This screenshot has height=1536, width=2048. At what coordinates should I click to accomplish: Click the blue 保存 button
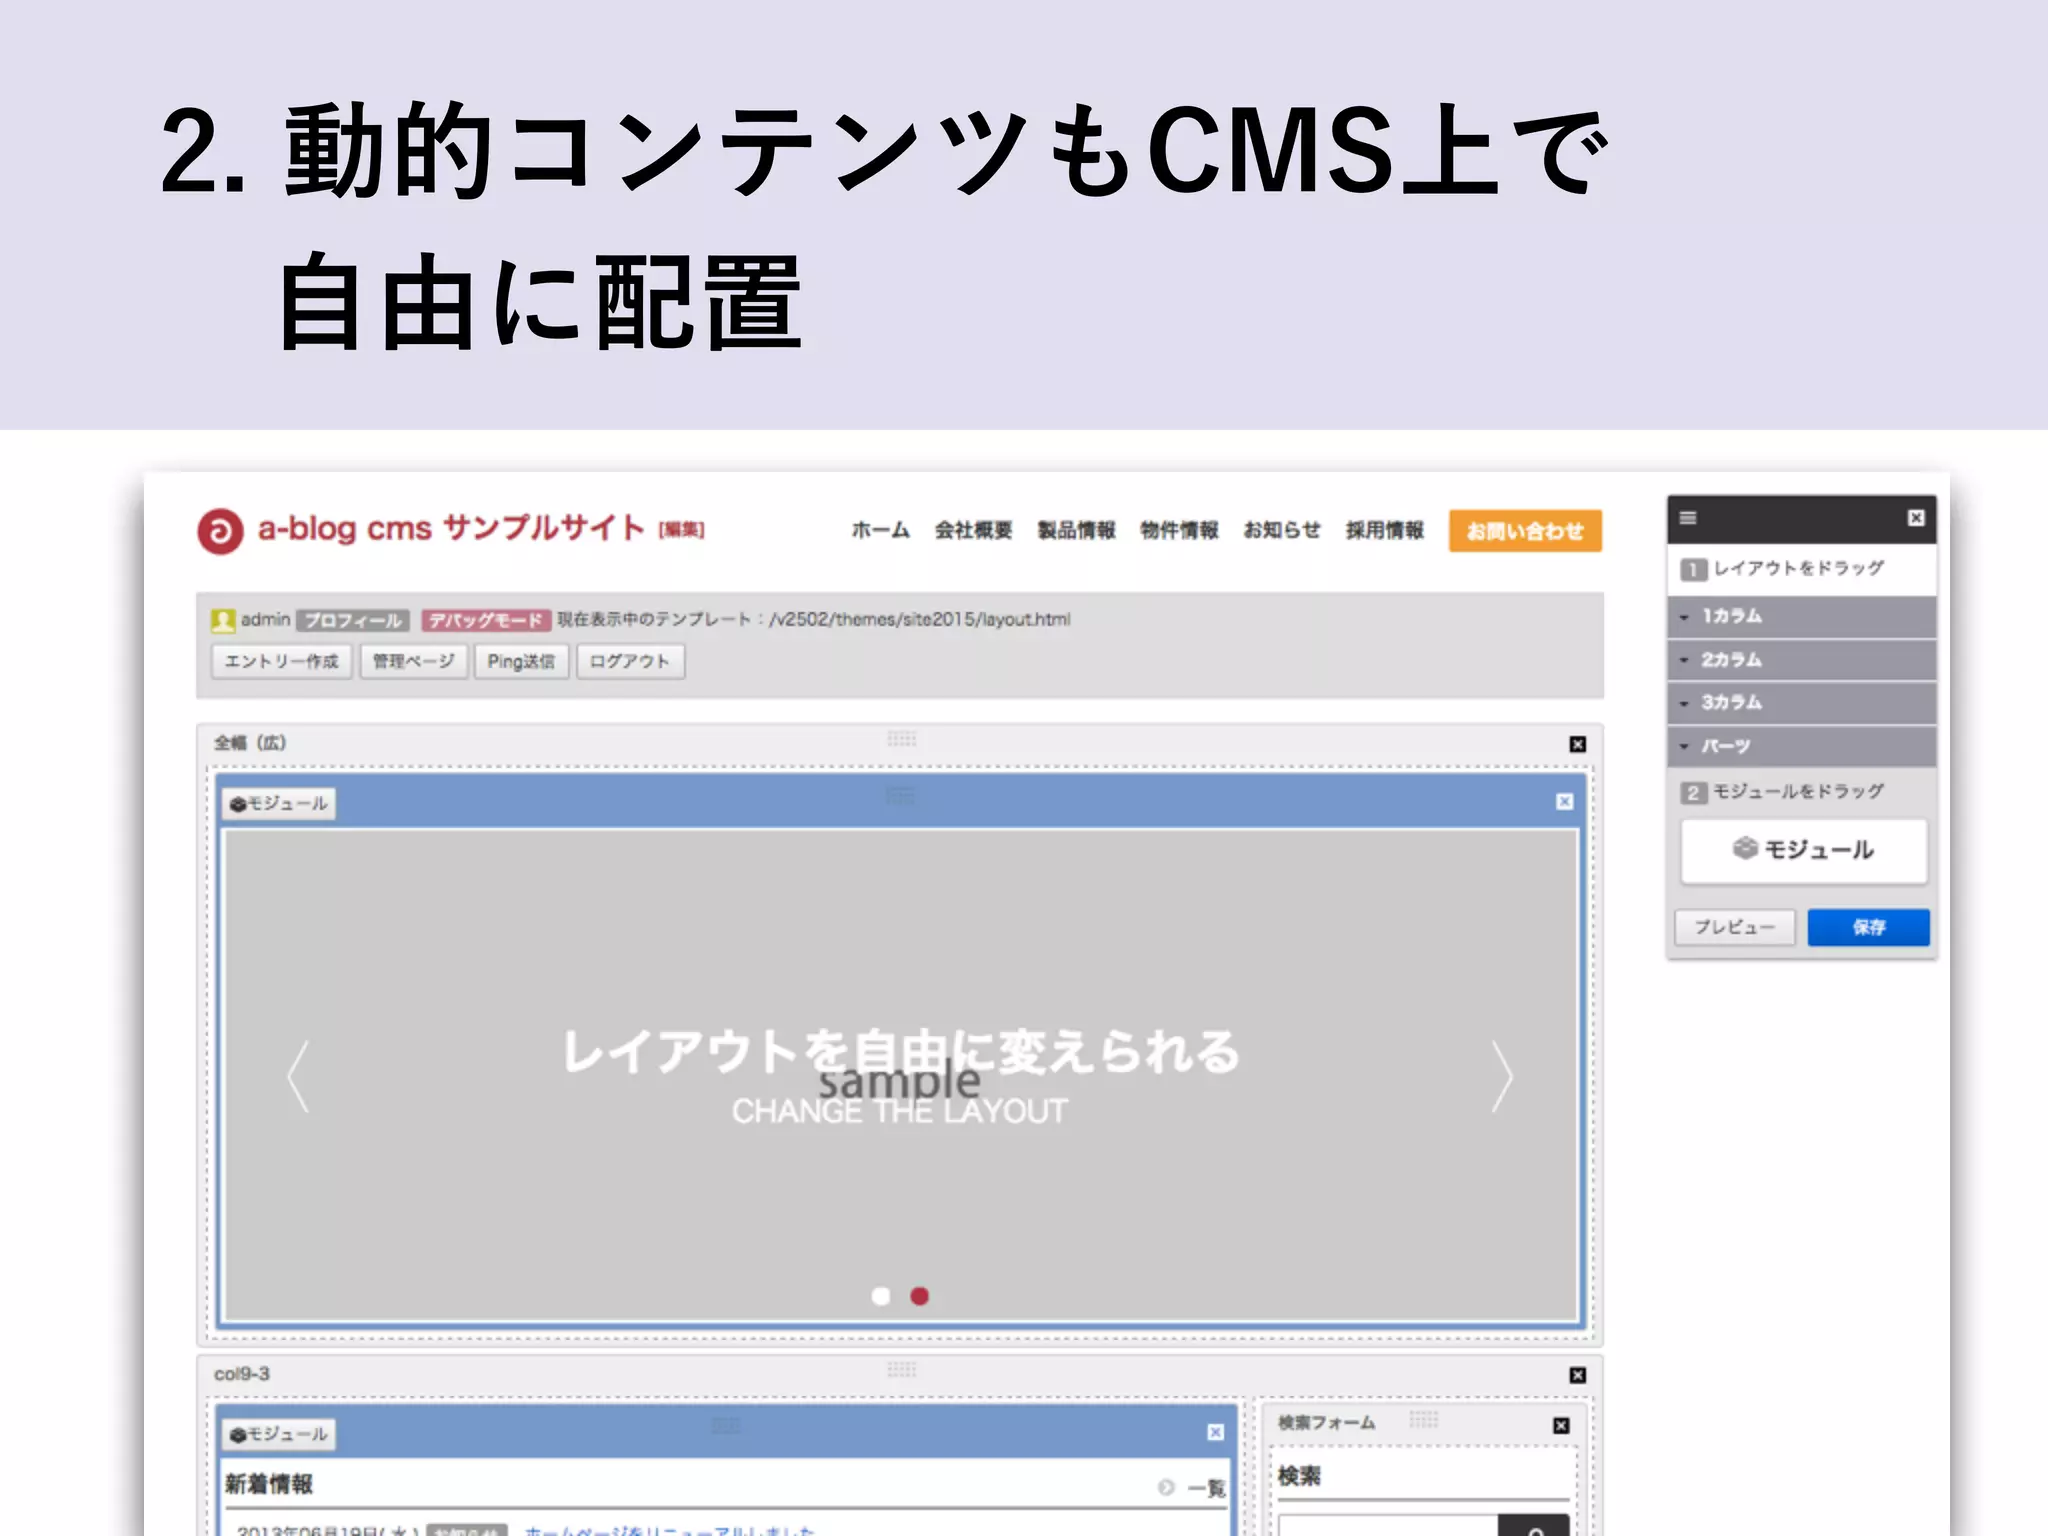[1868, 927]
